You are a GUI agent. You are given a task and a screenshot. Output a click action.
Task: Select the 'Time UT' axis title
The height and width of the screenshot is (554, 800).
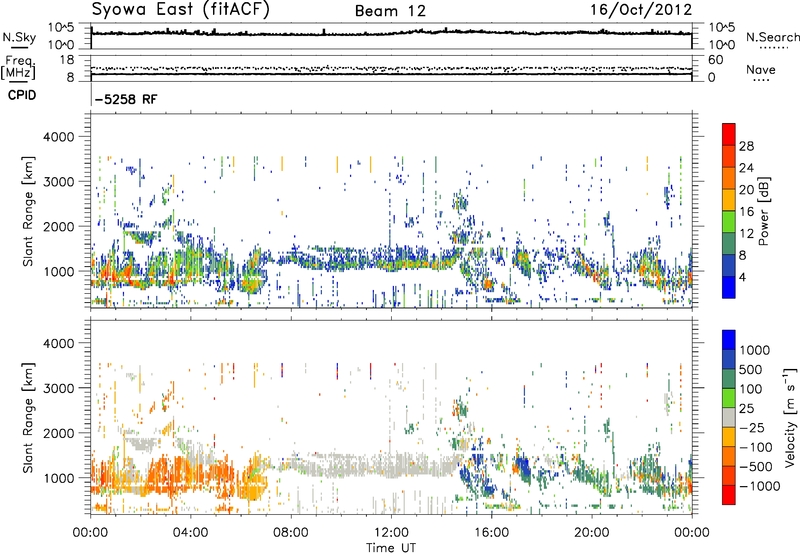coord(391,548)
